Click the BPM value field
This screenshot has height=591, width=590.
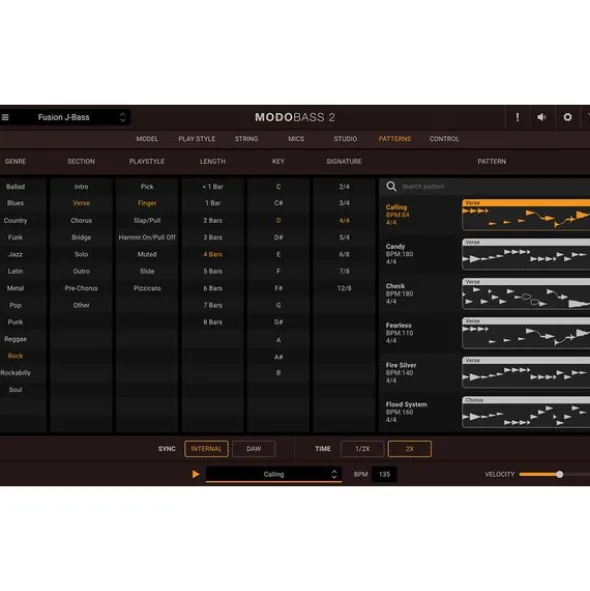[384, 474]
